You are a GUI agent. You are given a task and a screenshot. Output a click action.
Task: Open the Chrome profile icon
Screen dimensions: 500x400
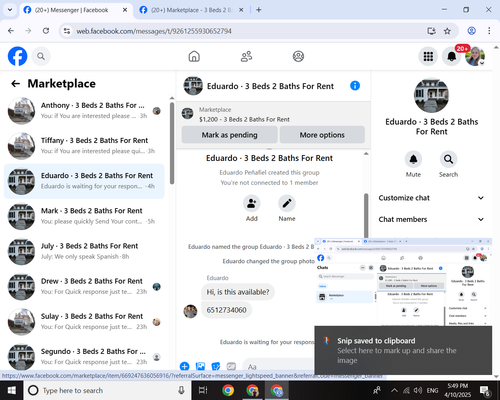(471, 31)
